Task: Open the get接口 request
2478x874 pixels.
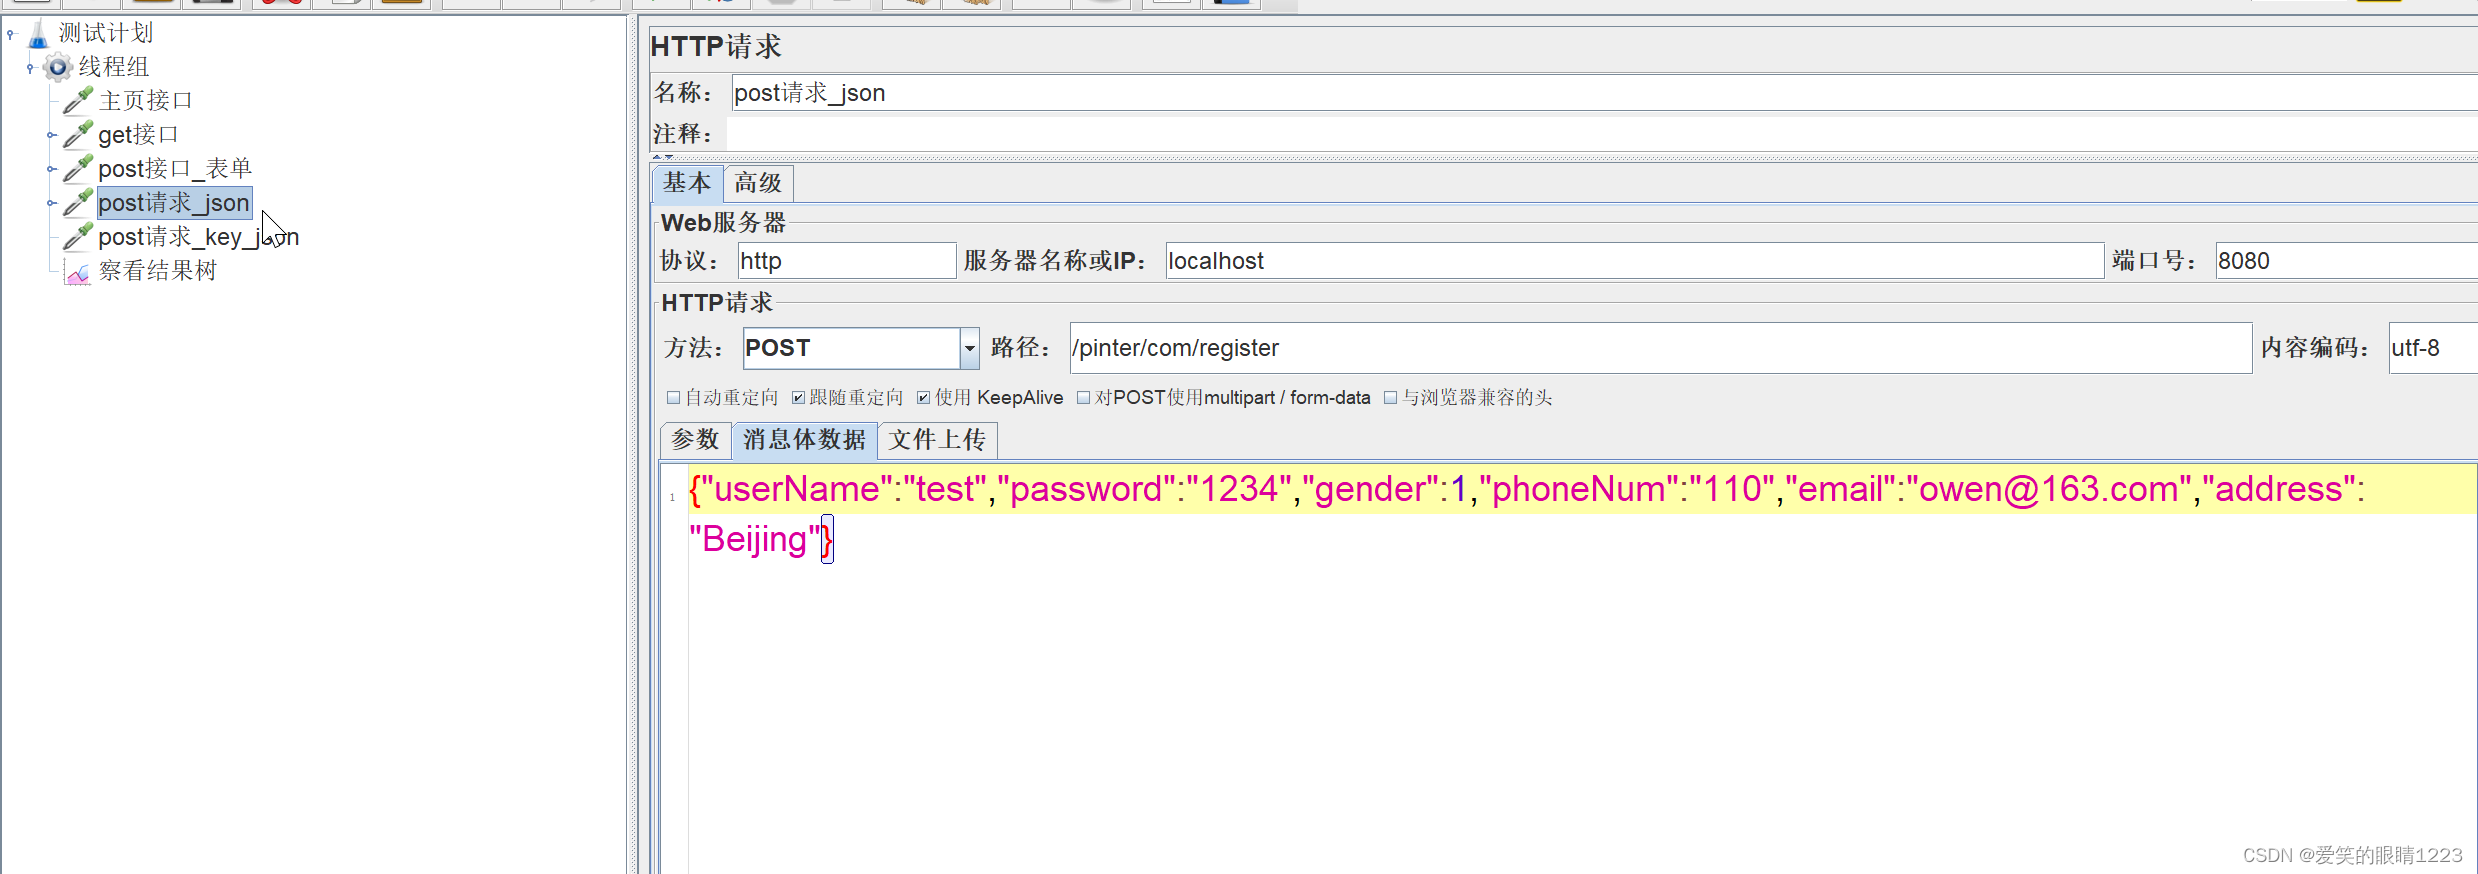Action: 138,135
